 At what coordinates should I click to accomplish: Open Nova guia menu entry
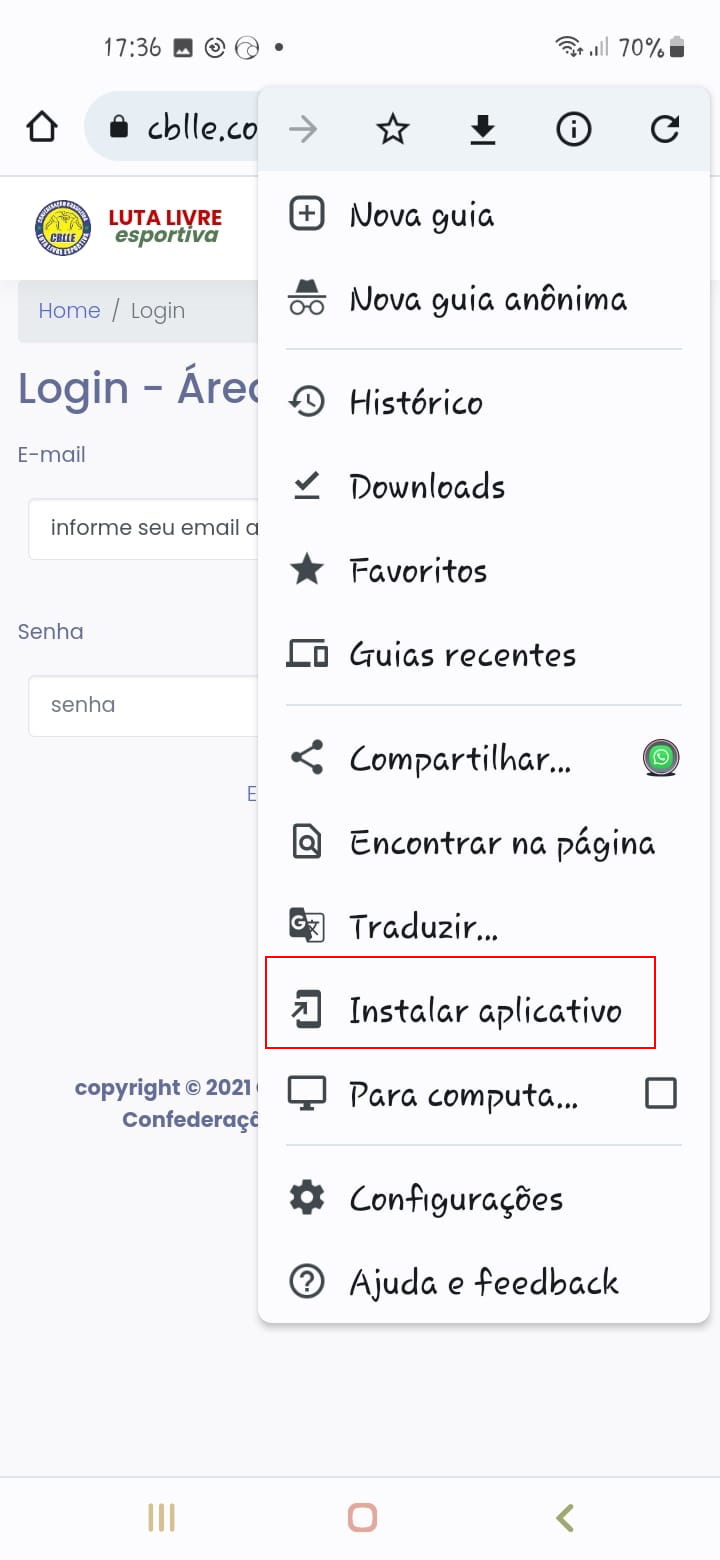pyautogui.click(x=421, y=215)
